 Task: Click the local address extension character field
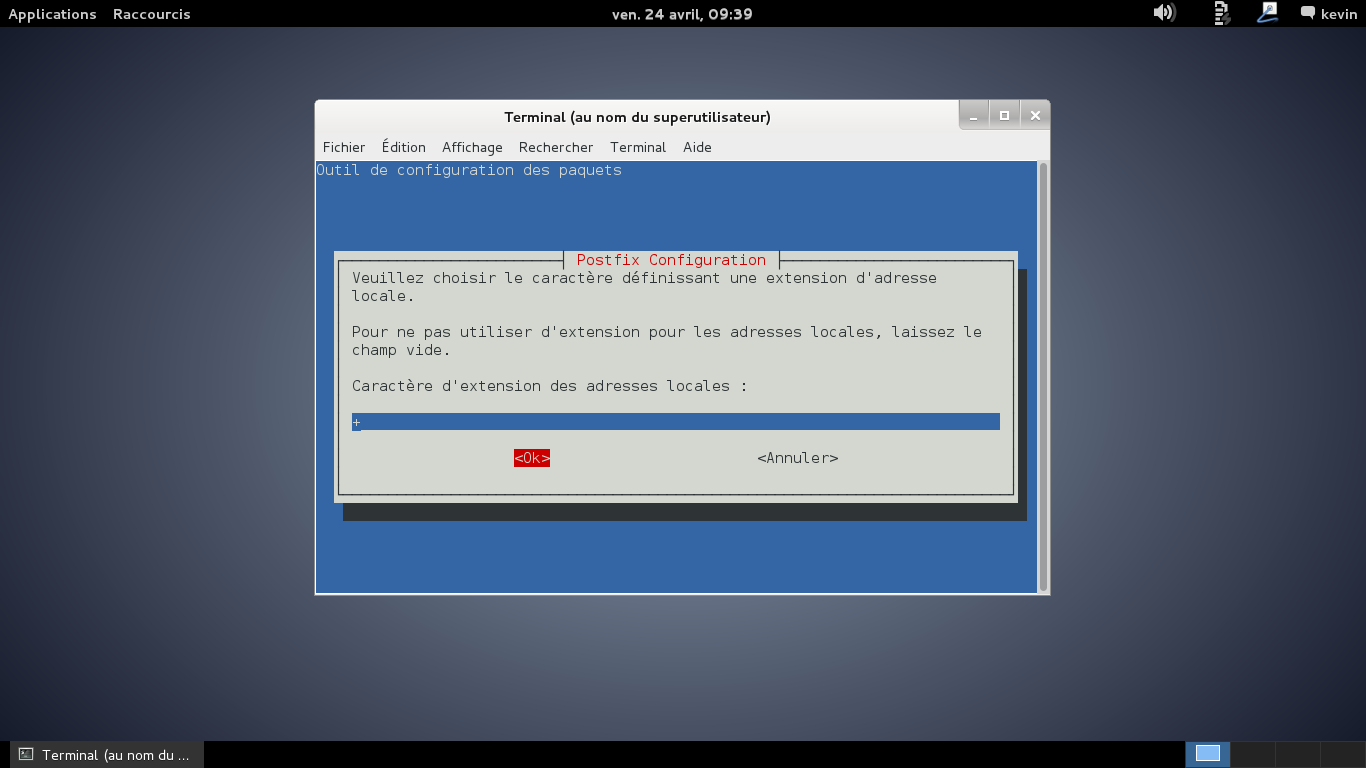click(676, 422)
